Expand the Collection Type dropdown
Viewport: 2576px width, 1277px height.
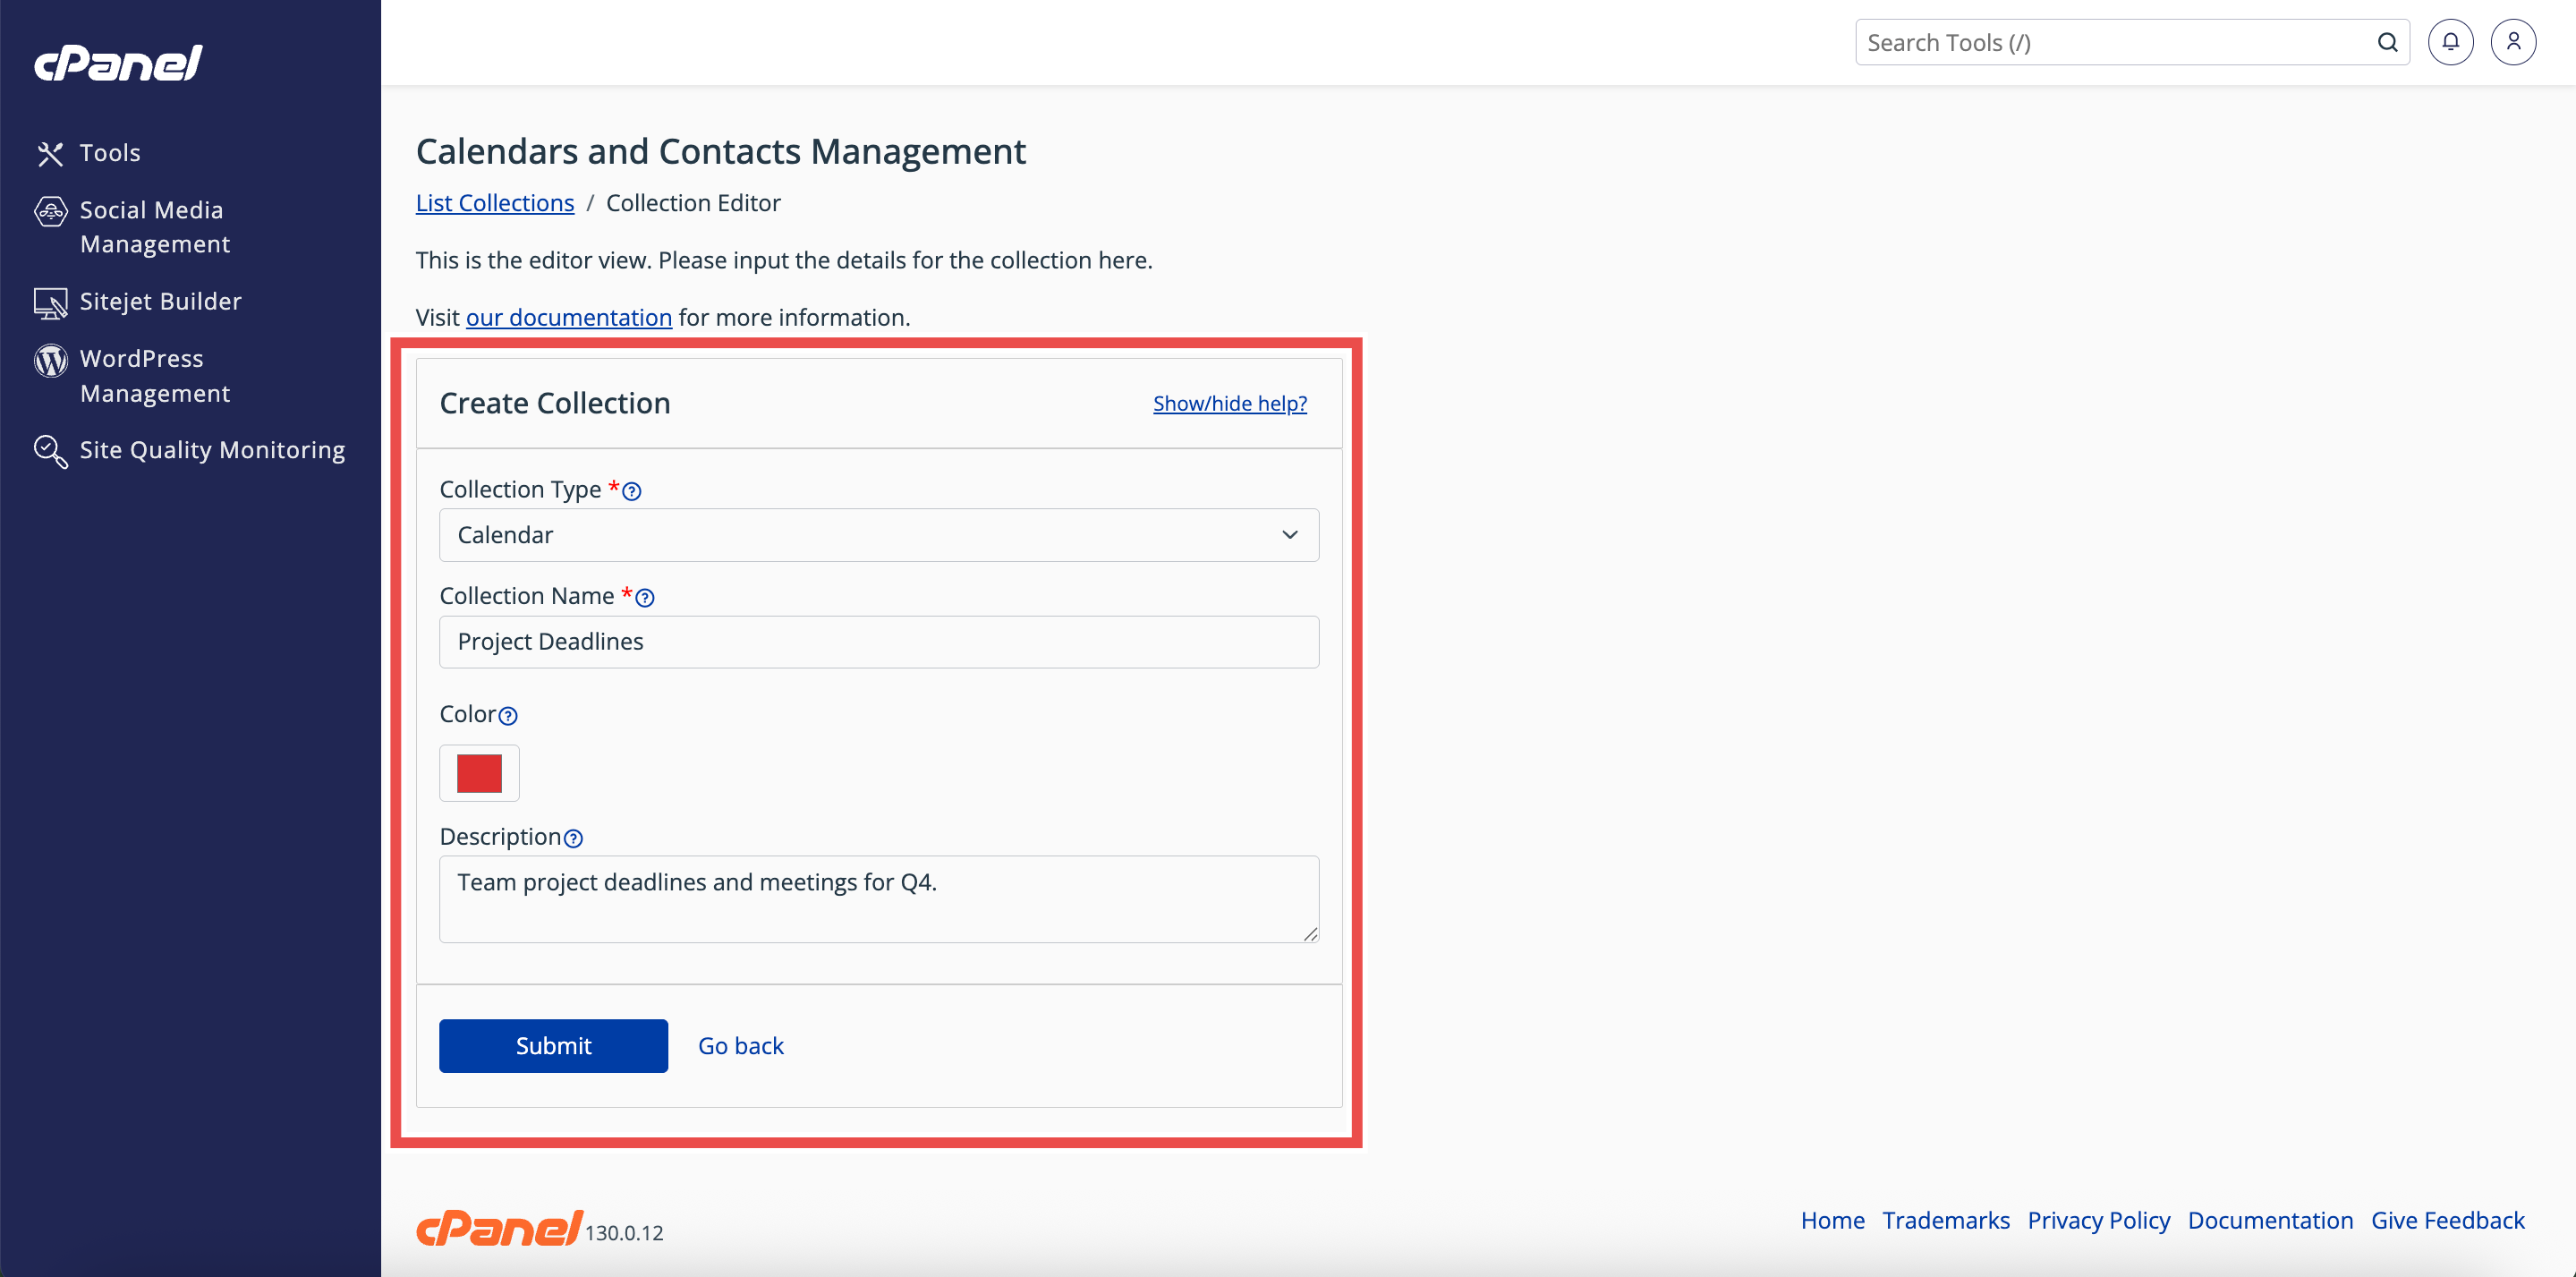pos(878,535)
